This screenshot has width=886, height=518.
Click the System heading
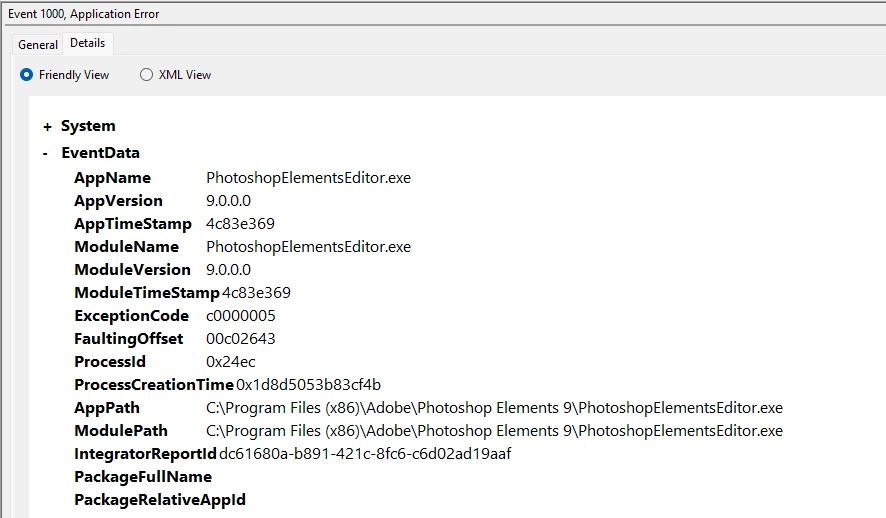(88, 126)
